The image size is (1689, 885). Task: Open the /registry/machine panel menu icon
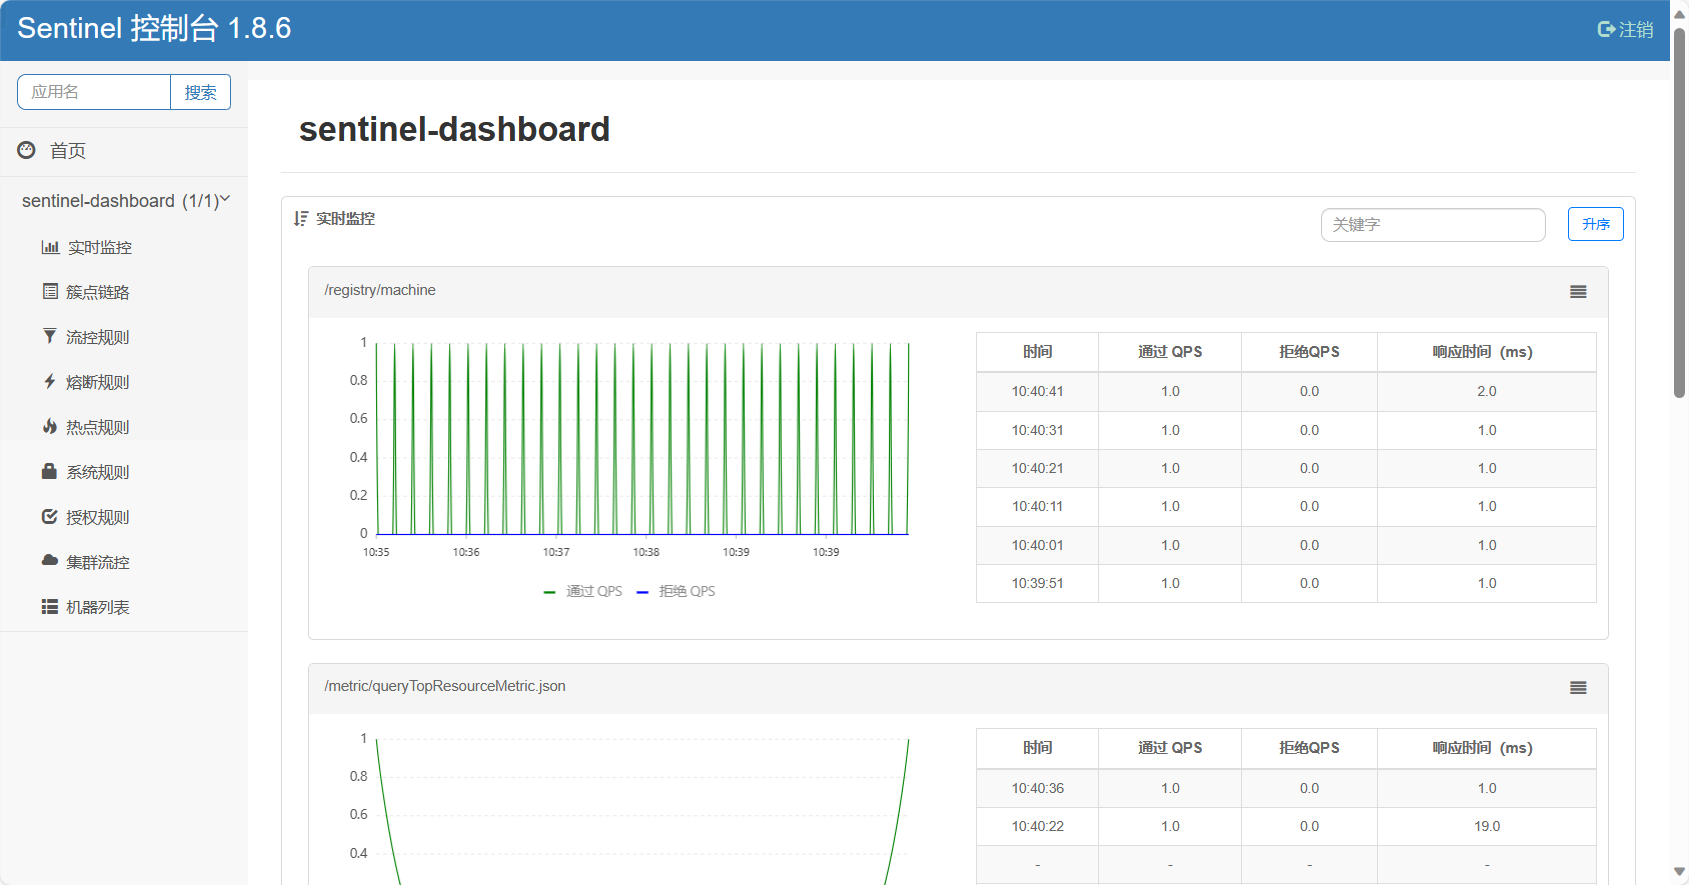[1578, 292]
